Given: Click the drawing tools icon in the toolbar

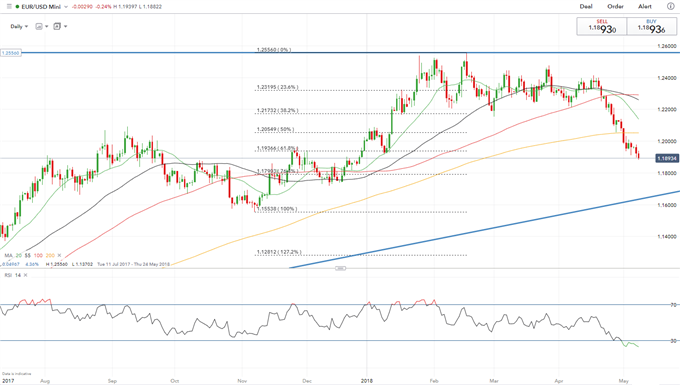Looking at the screenshot, I should pyautogui.click(x=57, y=26).
